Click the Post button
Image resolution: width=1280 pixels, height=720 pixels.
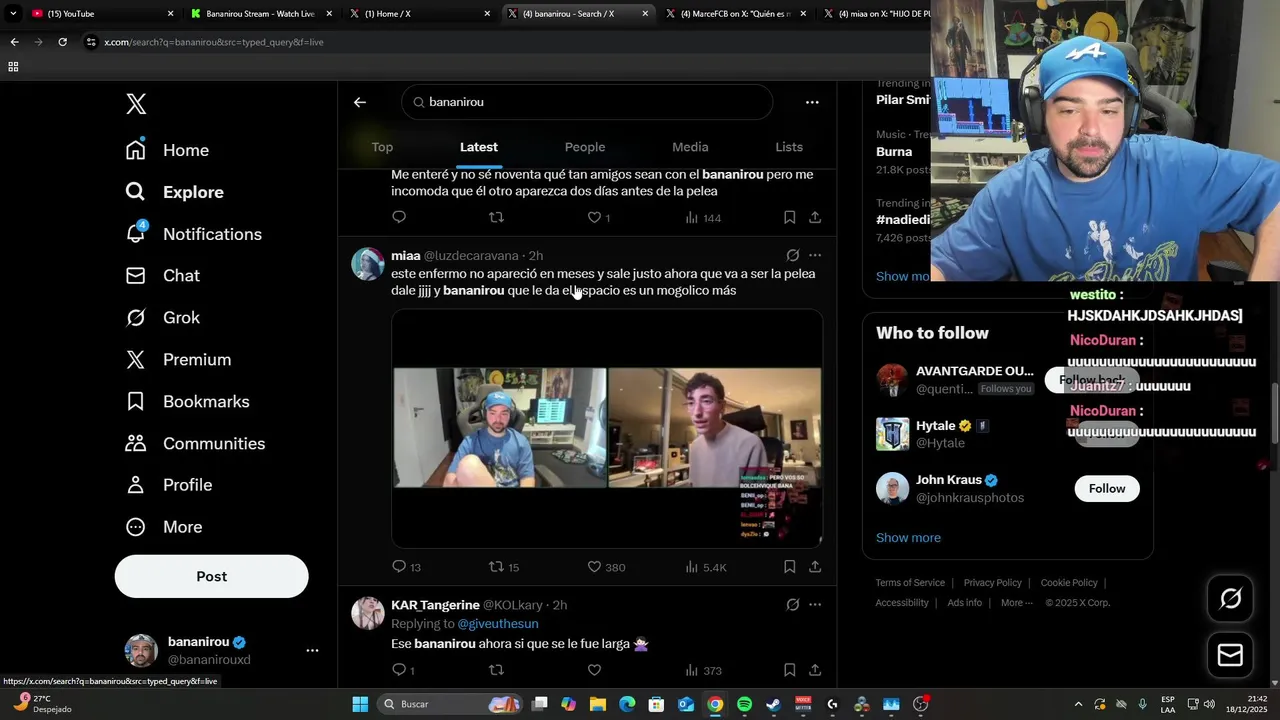[x=212, y=576]
